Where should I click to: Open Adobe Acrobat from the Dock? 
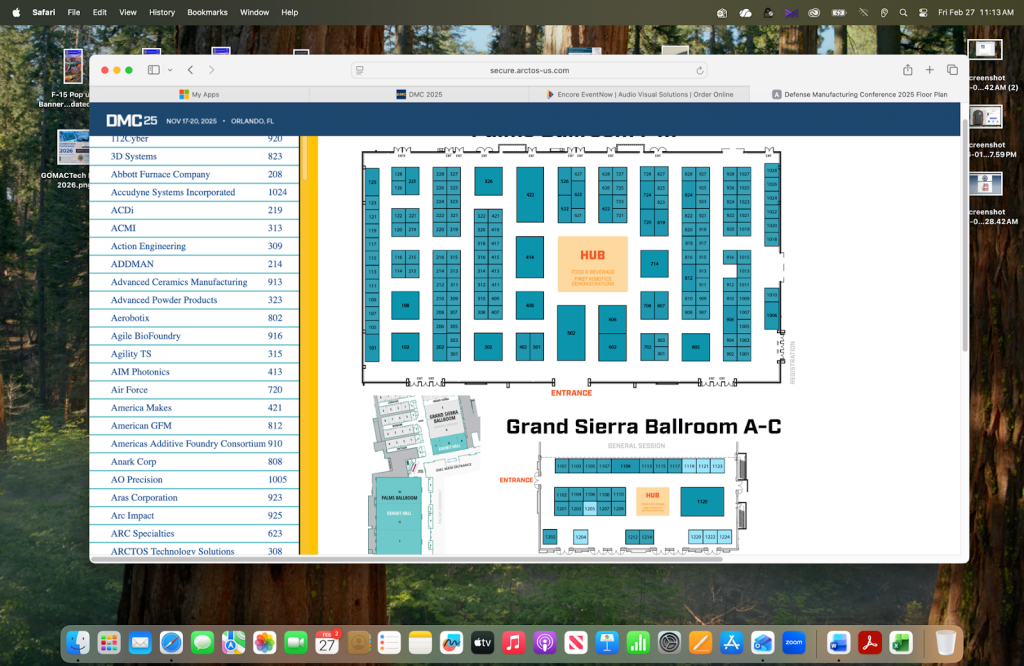[x=870, y=642]
